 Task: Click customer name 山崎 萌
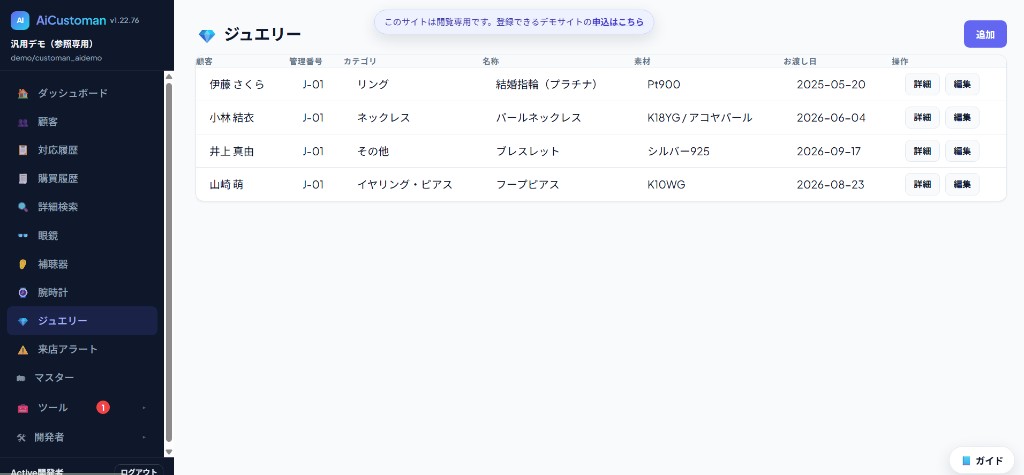click(227, 184)
